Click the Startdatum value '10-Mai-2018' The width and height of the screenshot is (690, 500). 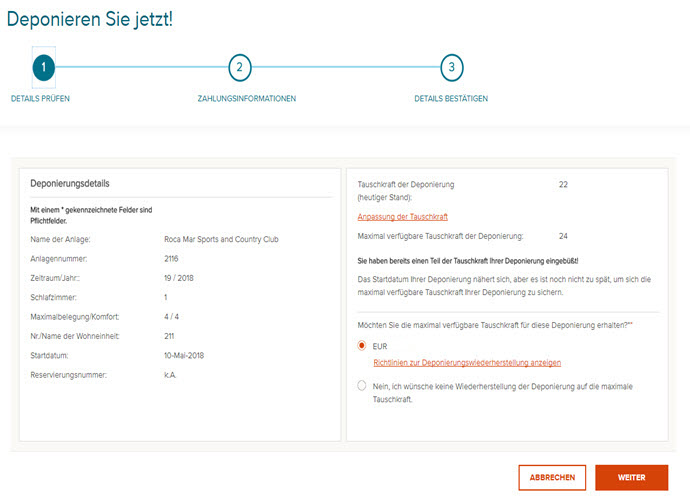184,356
